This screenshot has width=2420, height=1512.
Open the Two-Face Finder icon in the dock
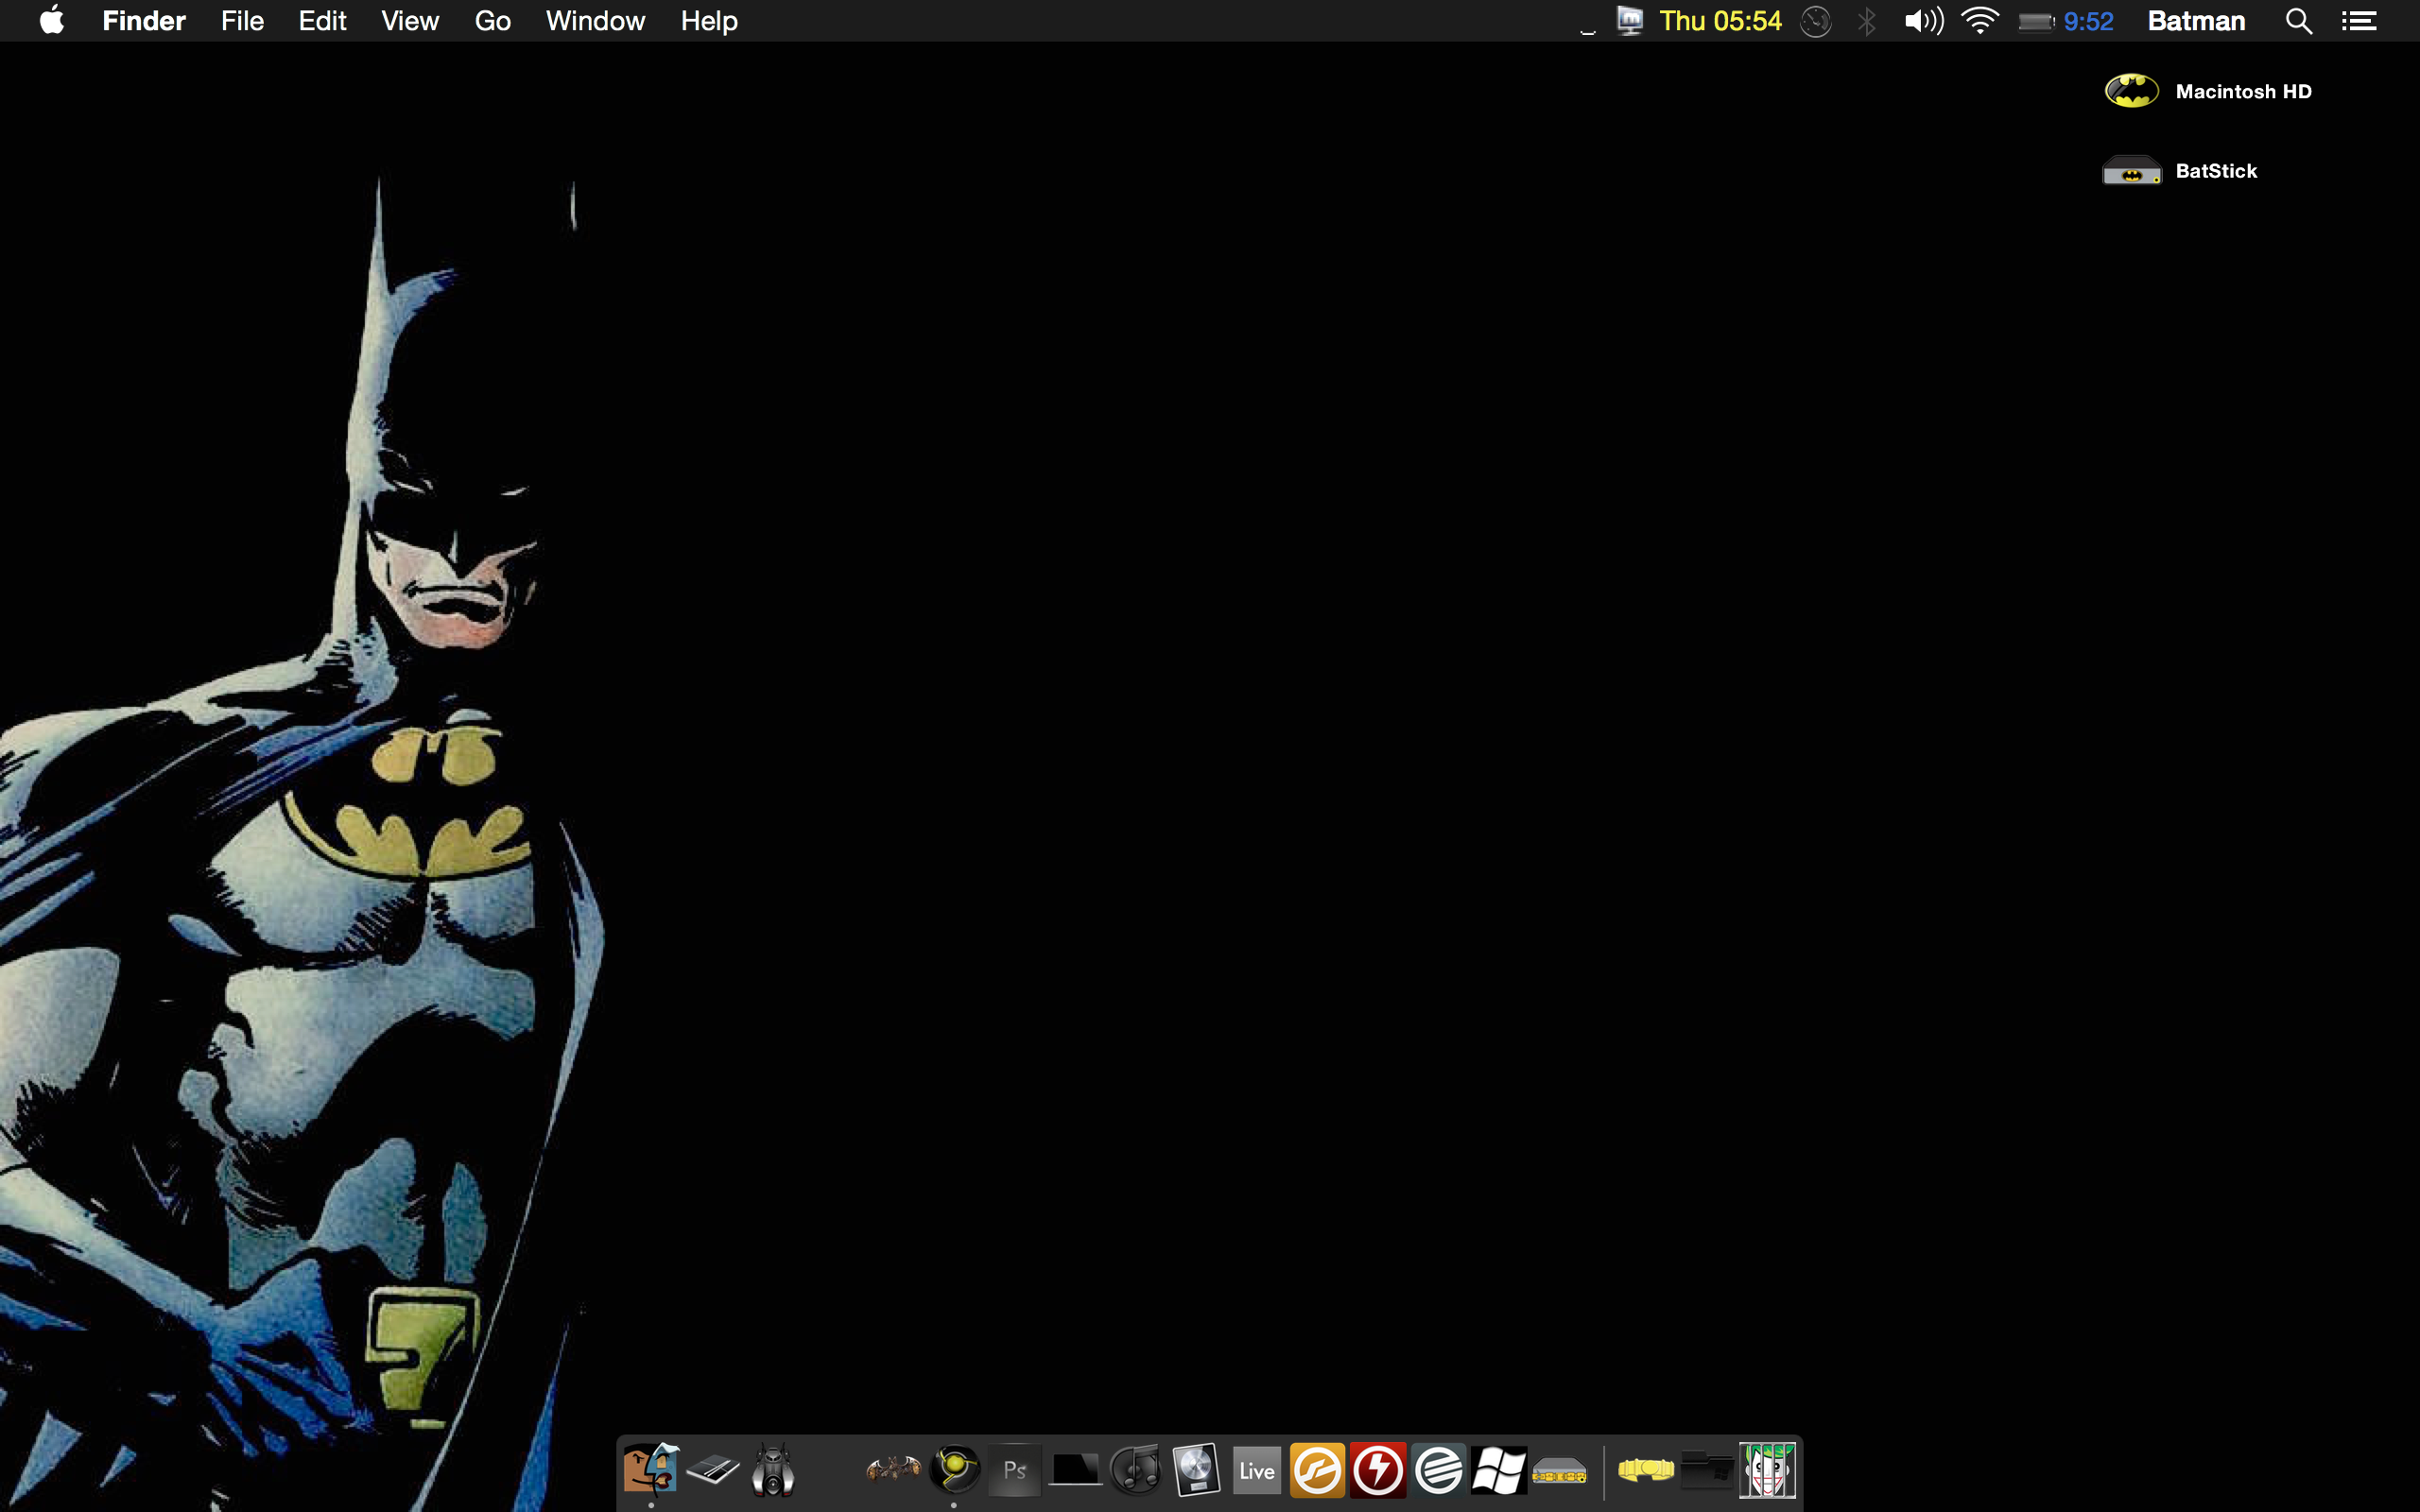point(650,1469)
